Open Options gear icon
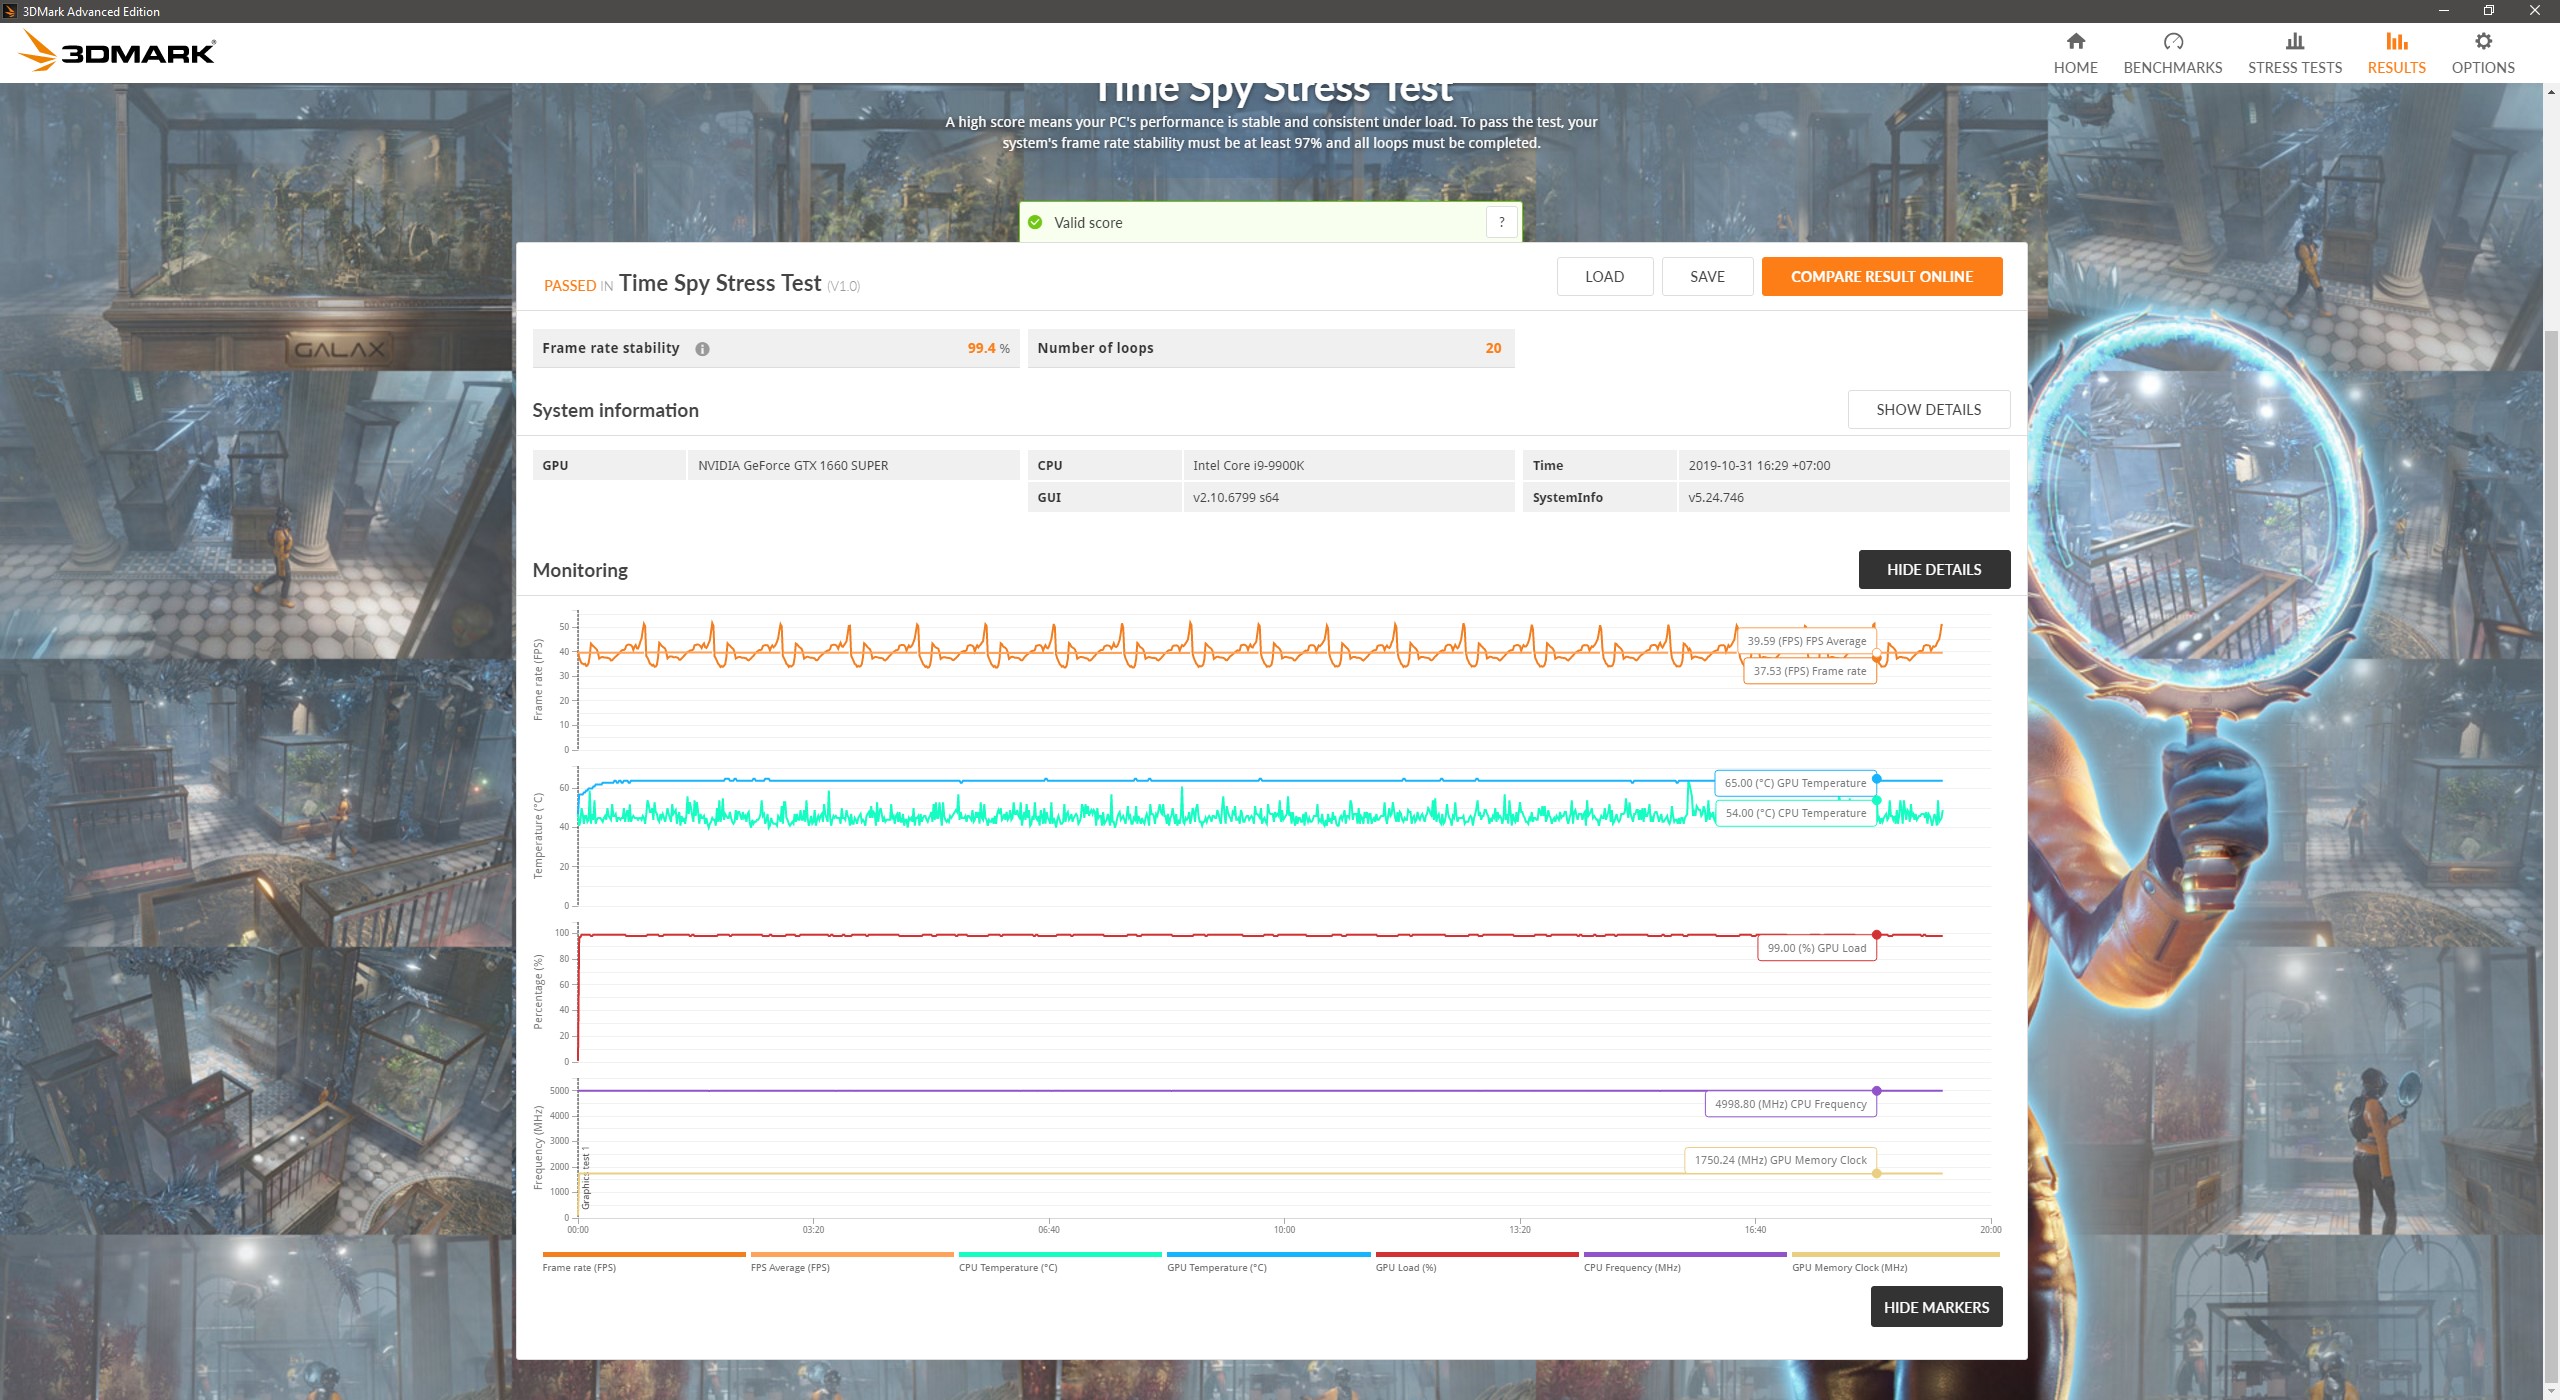The height and width of the screenshot is (1400, 2560). (x=2482, y=41)
